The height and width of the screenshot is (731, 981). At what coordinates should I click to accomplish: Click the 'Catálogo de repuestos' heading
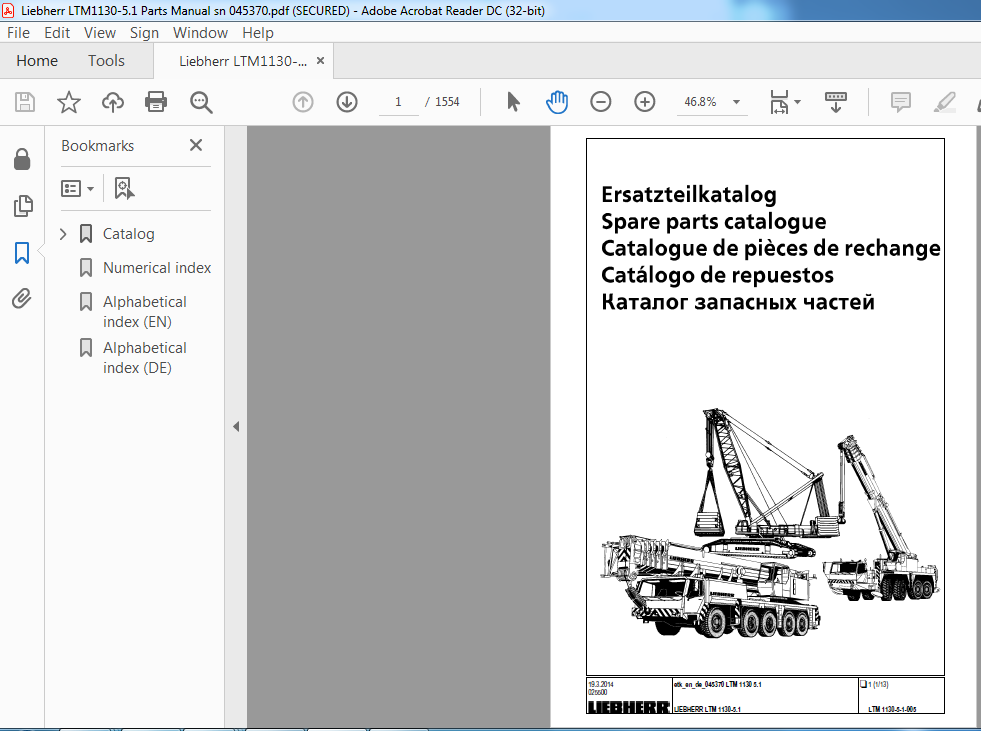tap(717, 275)
